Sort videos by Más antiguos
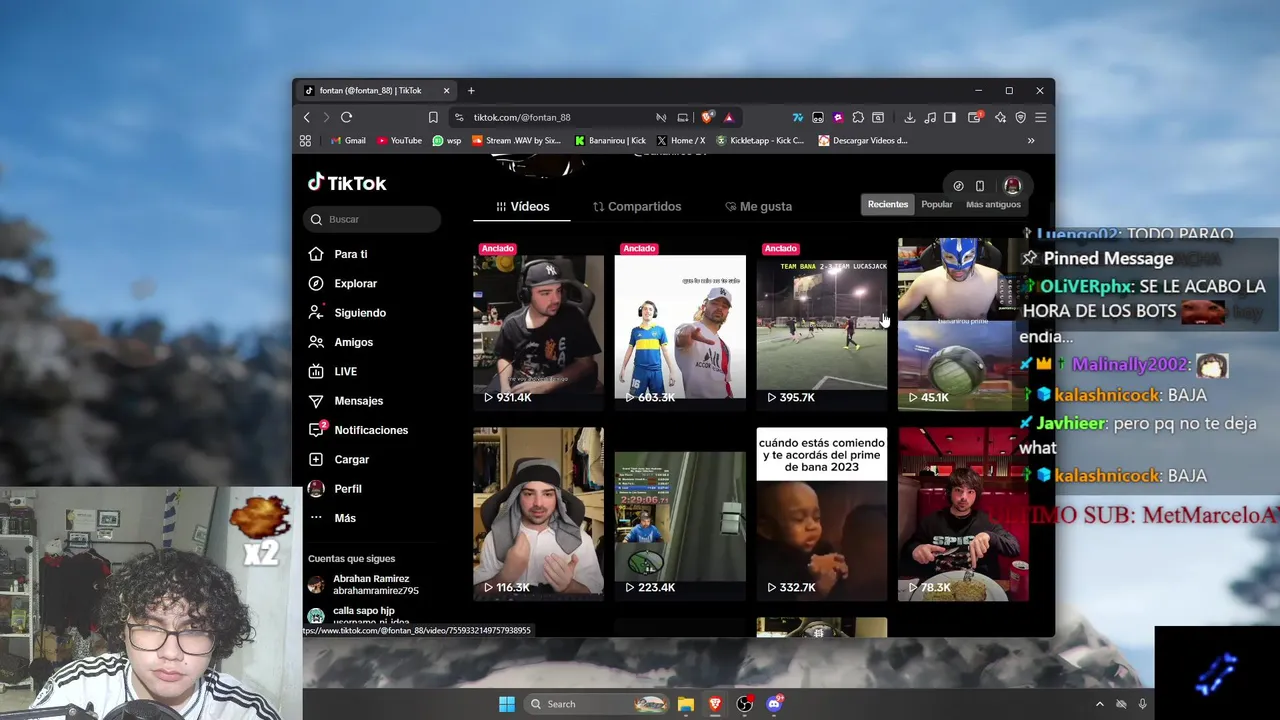Screen dimensions: 1280x720 pos(993,204)
